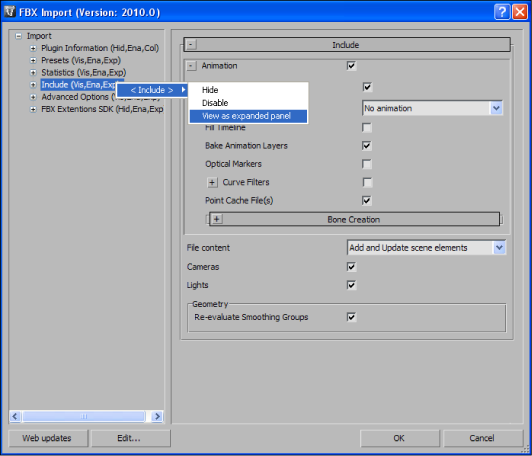This screenshot has height=456, width=532.
Task: Click the File content label
Action: click(208, 248)
